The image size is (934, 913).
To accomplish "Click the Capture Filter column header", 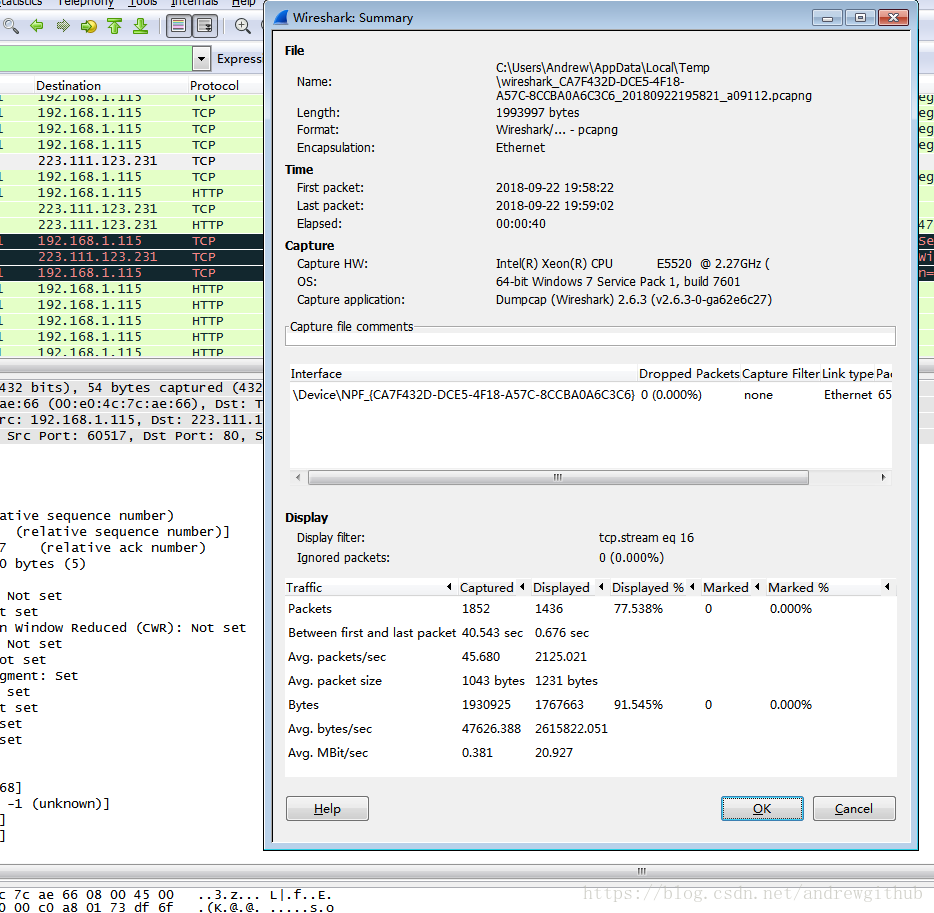I will (x=780, y=373).
